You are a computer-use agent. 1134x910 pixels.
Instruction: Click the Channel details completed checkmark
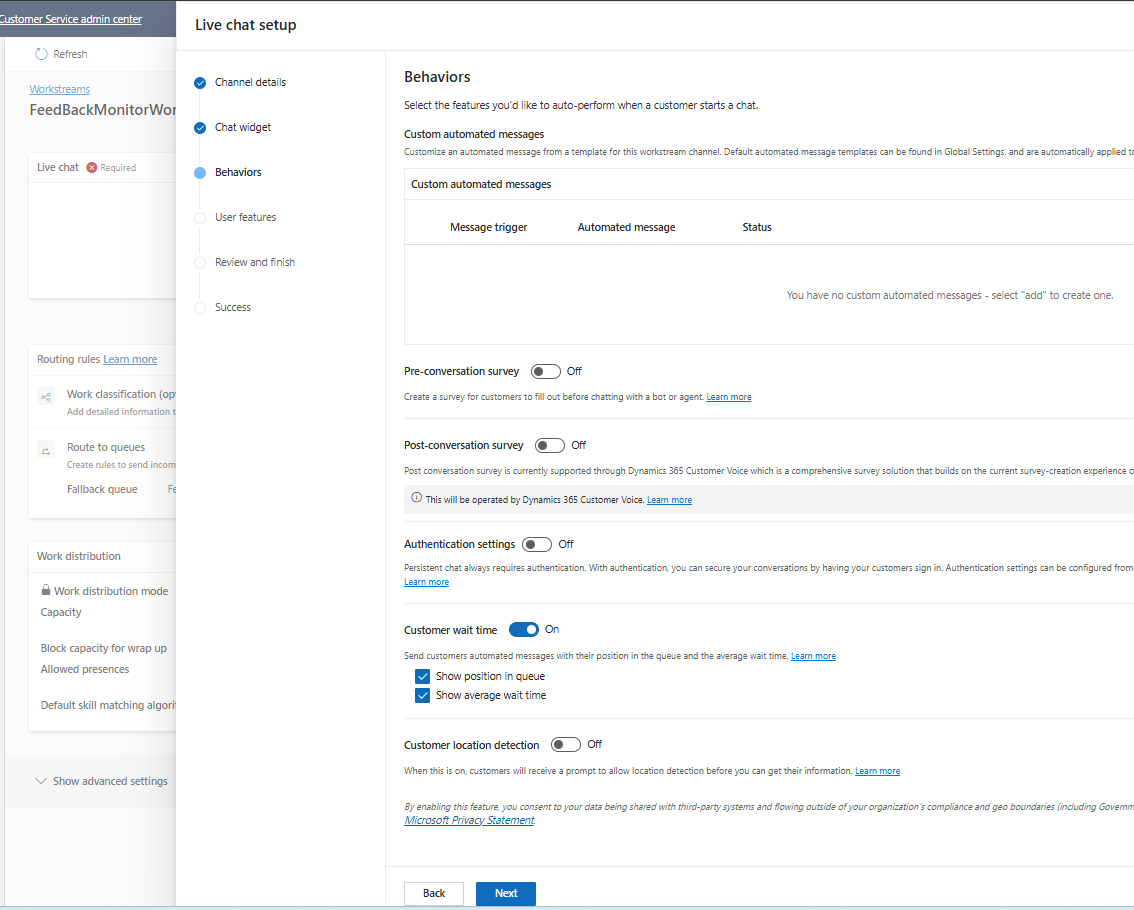[x=200, y=83]
